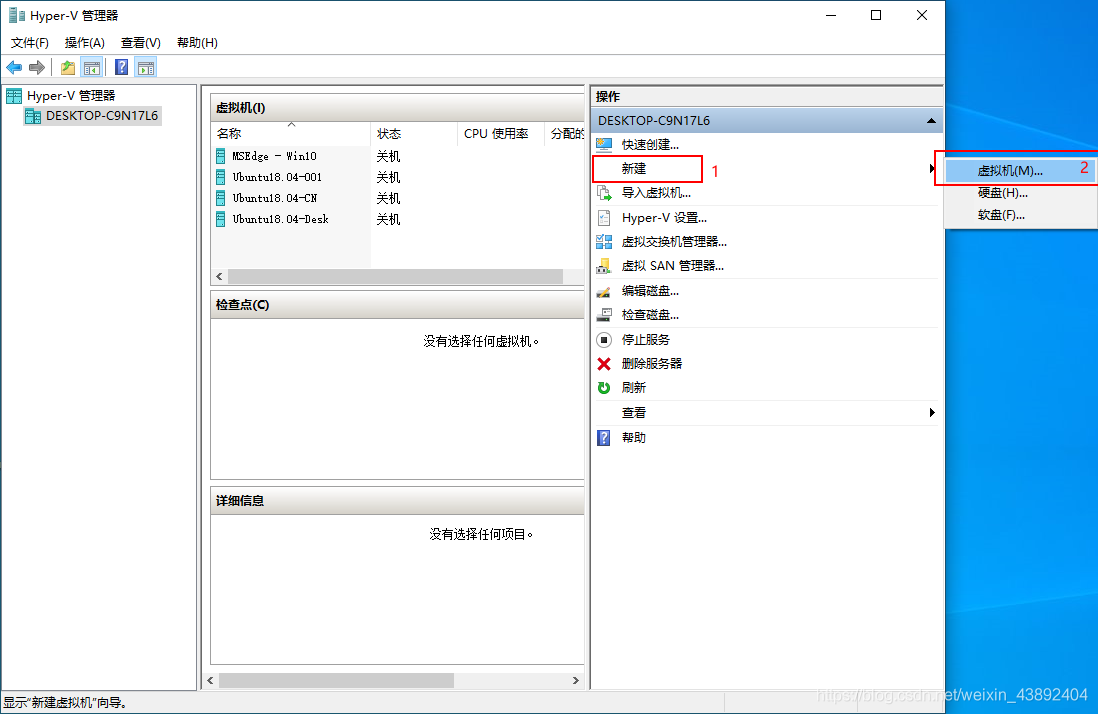Viewport: 1098px width, 714px height.
Task: Select DESKTOP-C9N17L6 in the console tree
Action: (x=102, y=116)
